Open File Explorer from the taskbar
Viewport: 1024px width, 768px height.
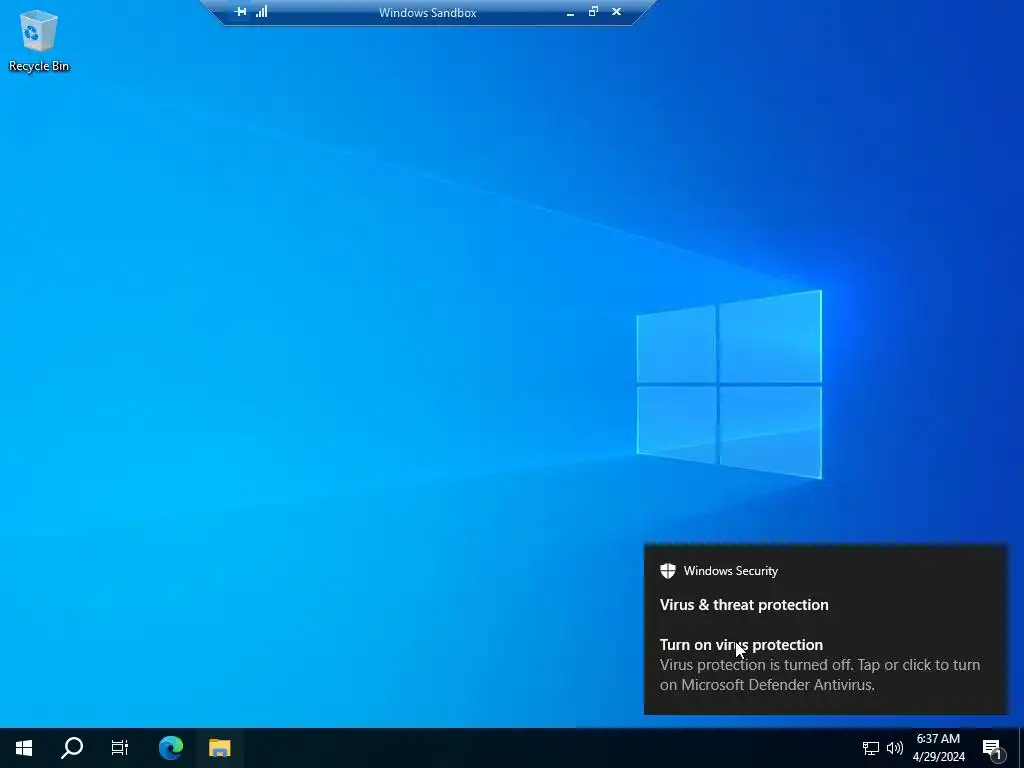(x=219, y=748)
